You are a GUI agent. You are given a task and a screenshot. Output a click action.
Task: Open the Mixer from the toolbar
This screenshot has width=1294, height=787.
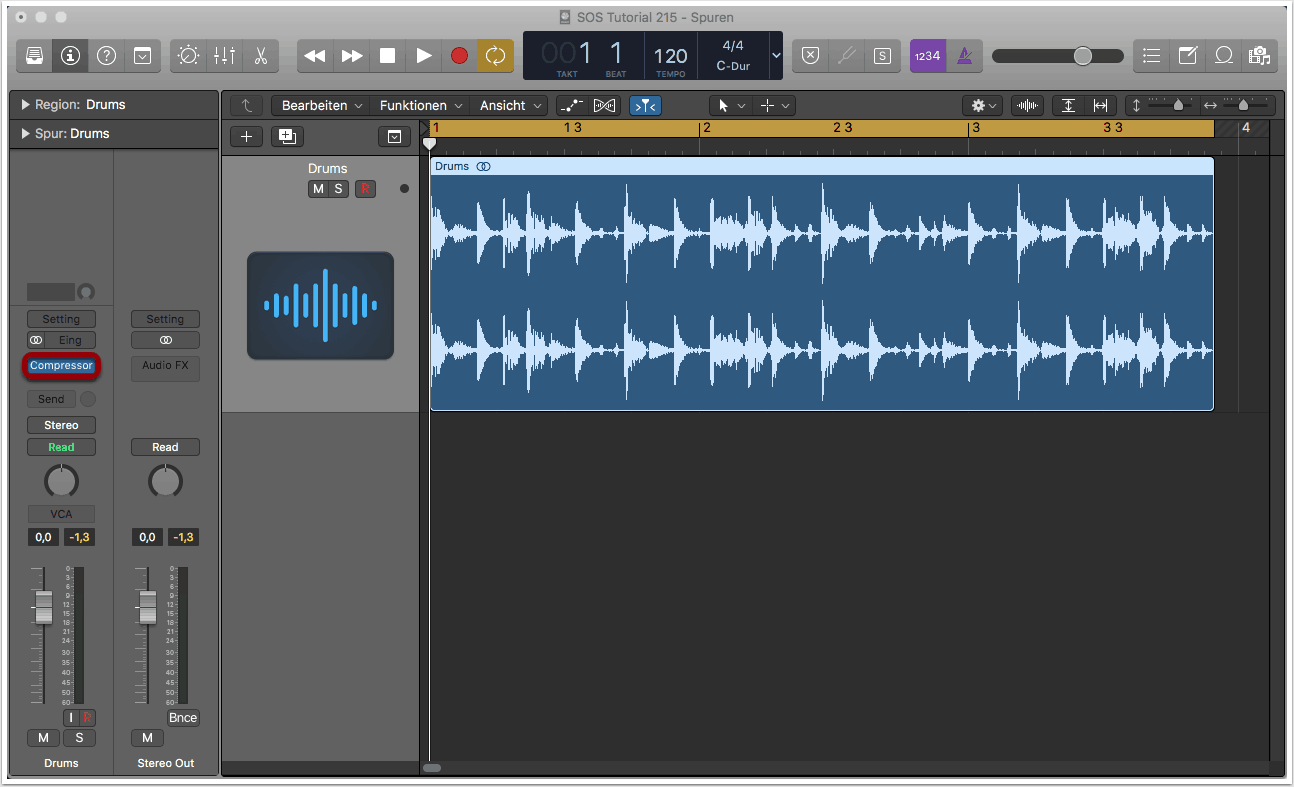click(x=224, y=56)
